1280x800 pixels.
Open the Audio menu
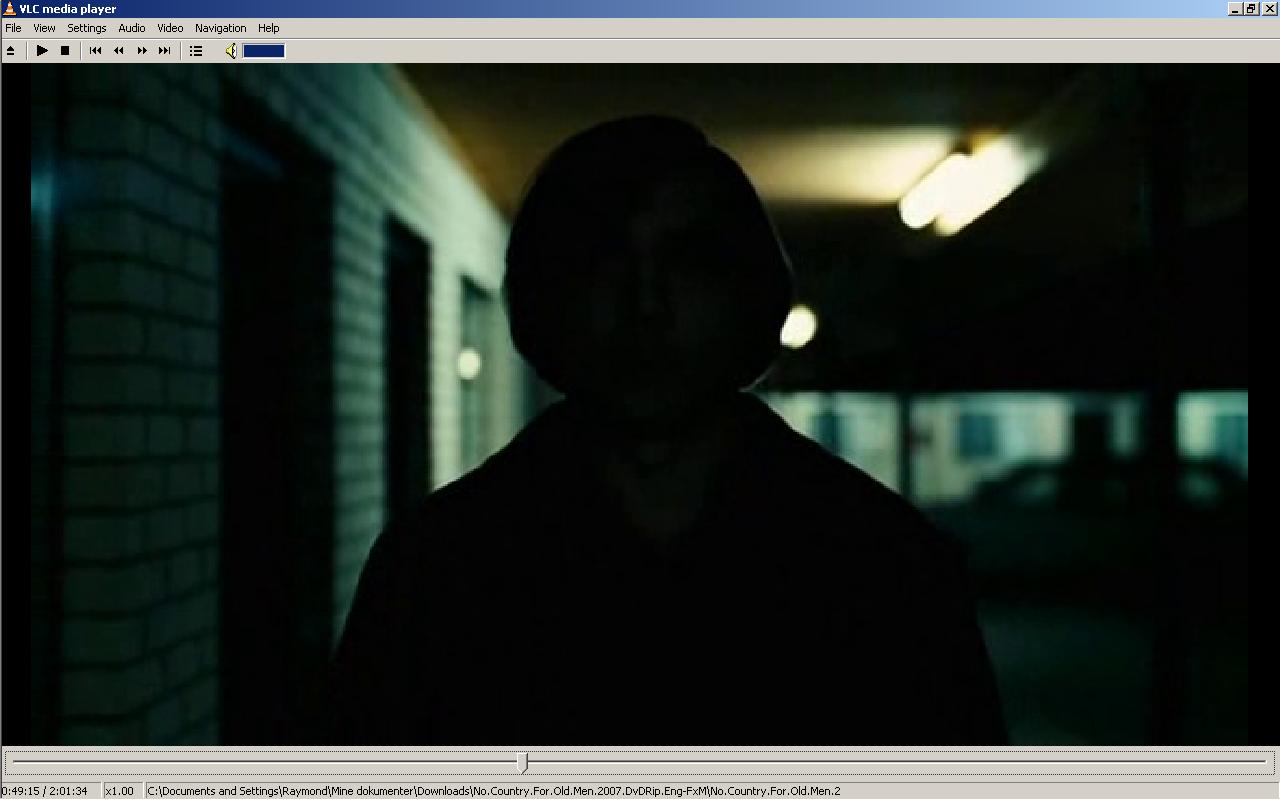(x=132, y=28)
